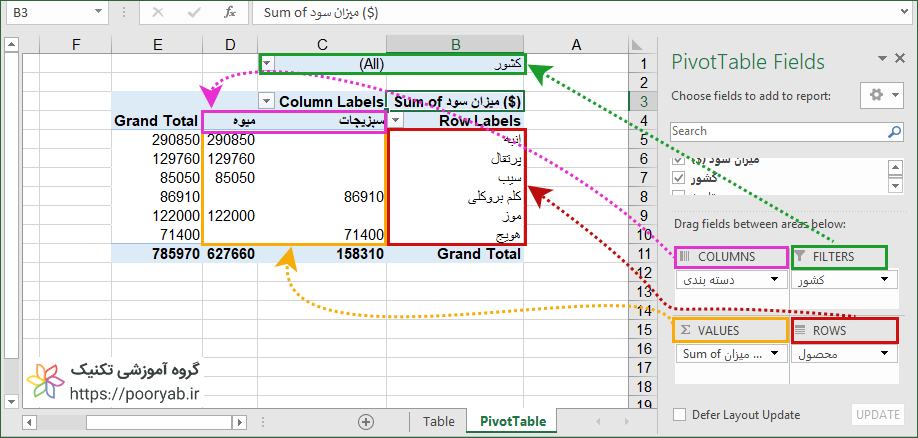
Task: Open the Name Box dropdown arrow
Action: point(97,13)
